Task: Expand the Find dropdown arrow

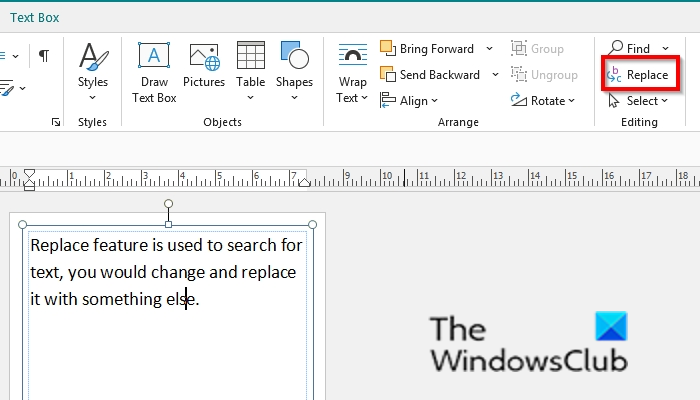Action: (665, 48)
